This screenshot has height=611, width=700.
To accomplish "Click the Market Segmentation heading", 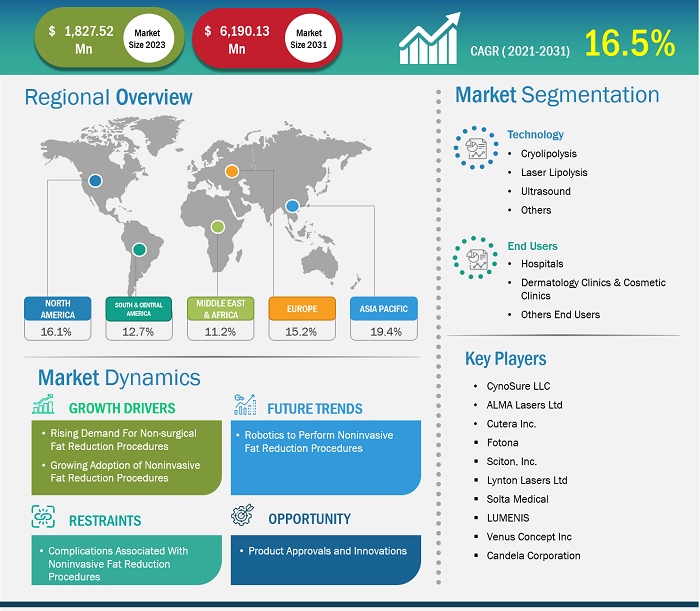I will (x=557, y=95).
